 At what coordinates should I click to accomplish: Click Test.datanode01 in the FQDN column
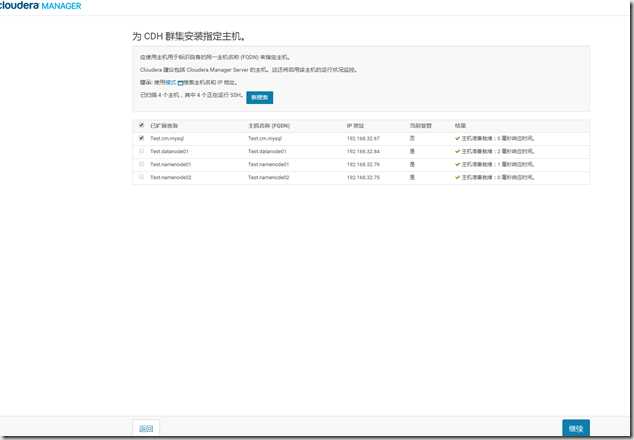tap(267, 151)
